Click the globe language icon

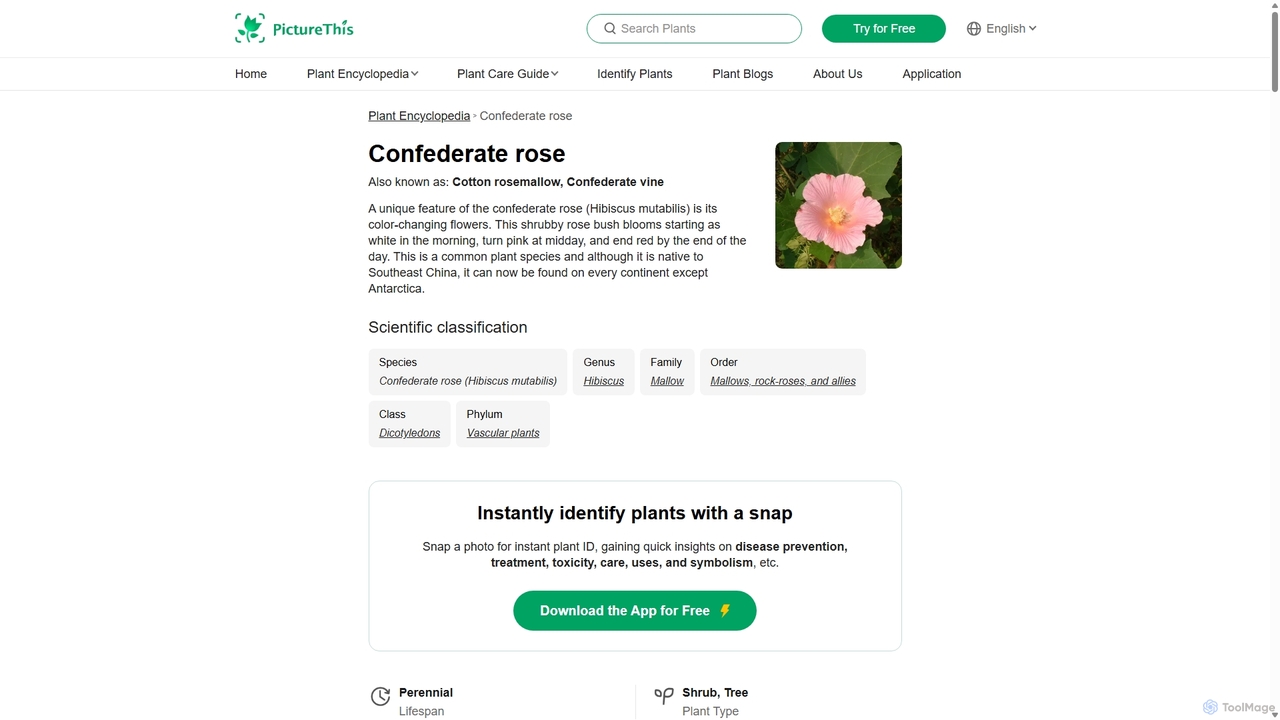(974, 29)
